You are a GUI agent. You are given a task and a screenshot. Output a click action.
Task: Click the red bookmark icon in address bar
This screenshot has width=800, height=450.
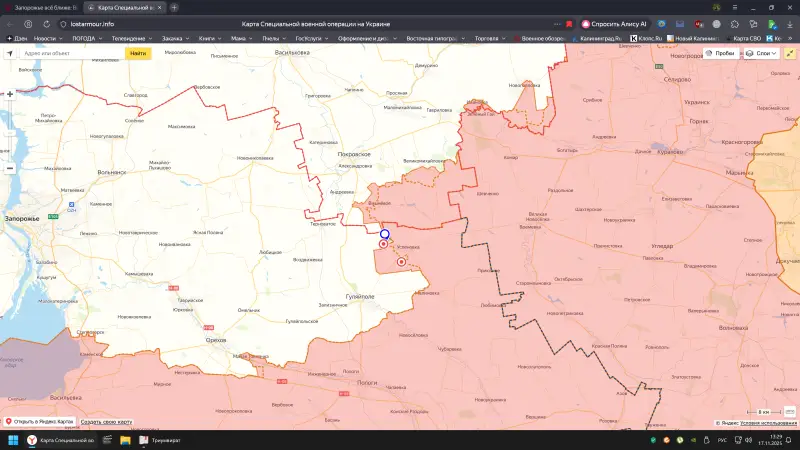click(570, 23)
